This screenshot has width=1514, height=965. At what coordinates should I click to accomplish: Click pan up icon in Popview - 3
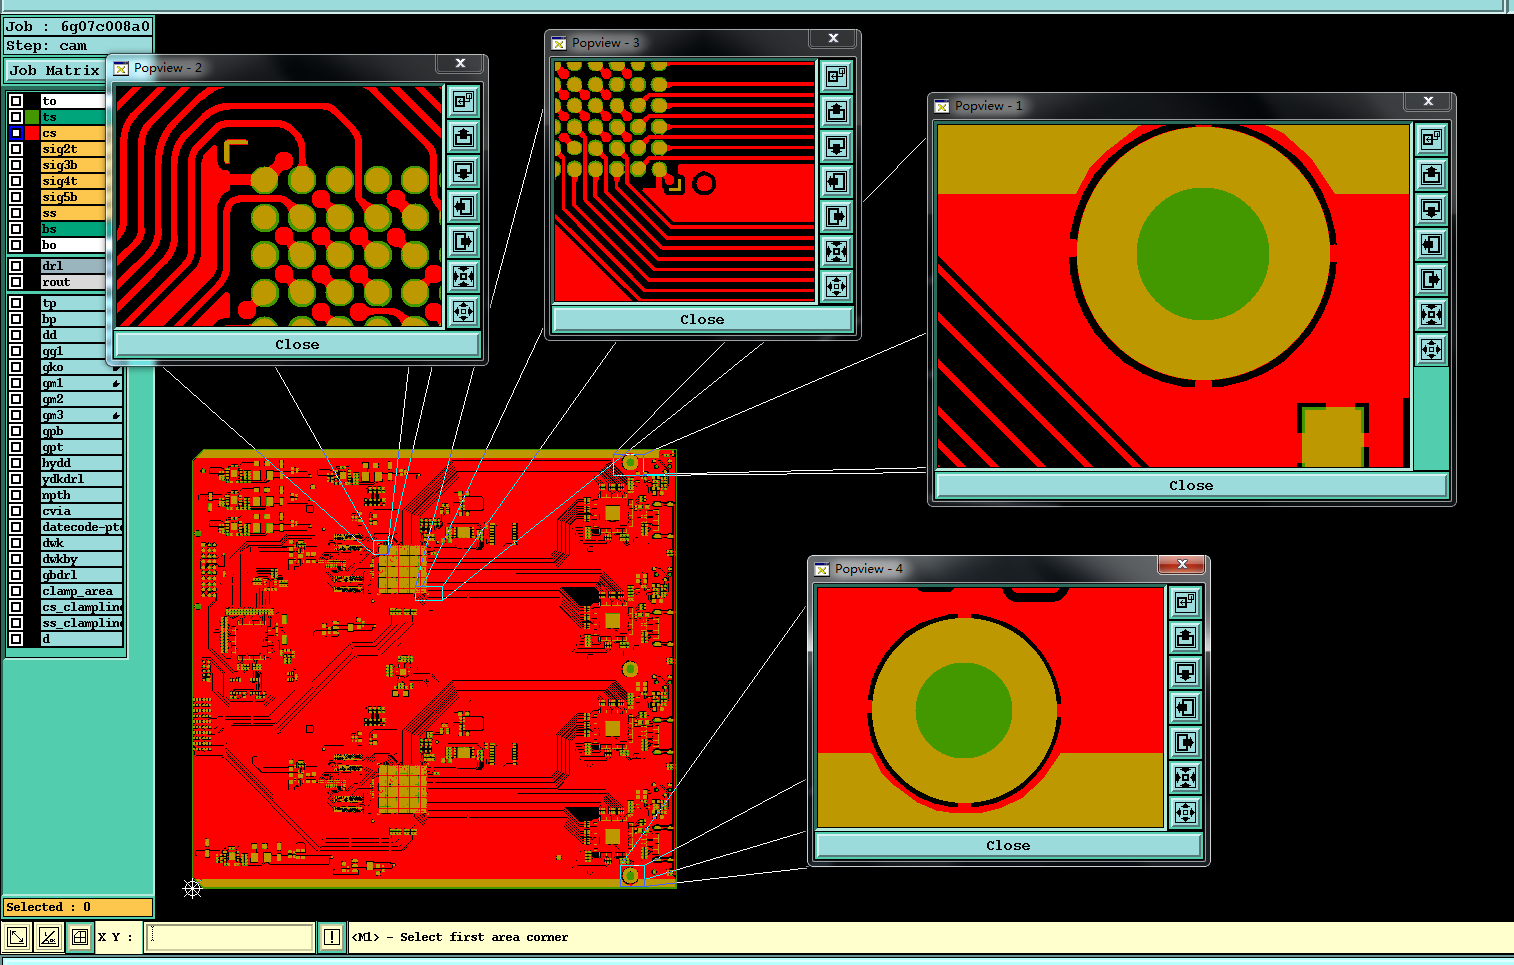(x=836, y=111)
